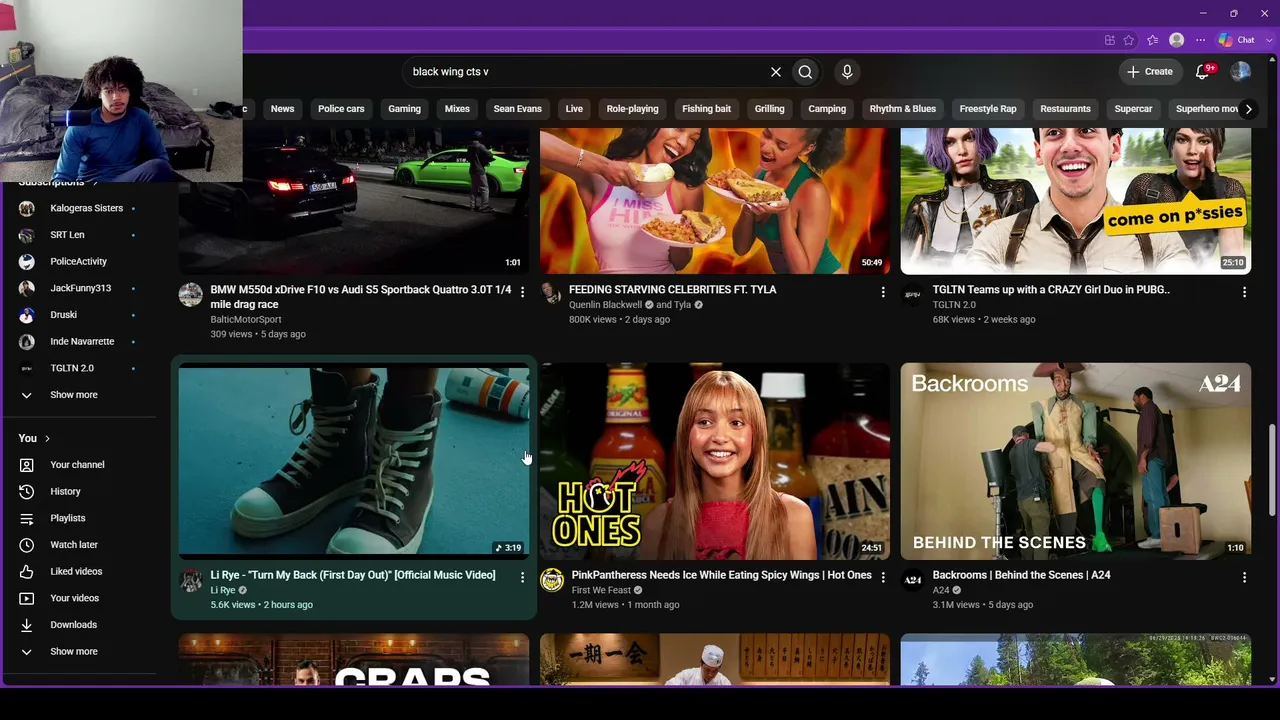
Task: Open the YouTube account avatar menu
Action: point(1240,71)
